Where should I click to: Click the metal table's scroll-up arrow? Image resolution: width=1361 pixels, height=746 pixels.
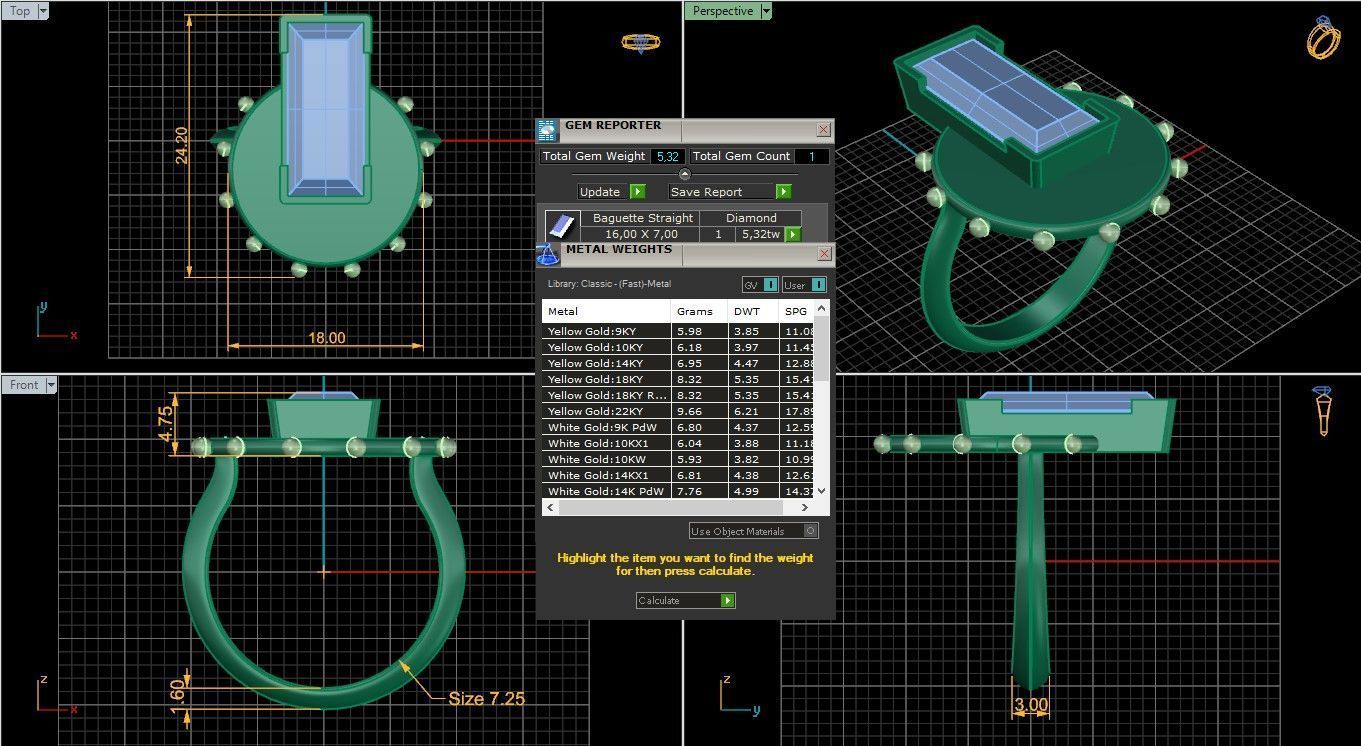(x=822, y=309)
